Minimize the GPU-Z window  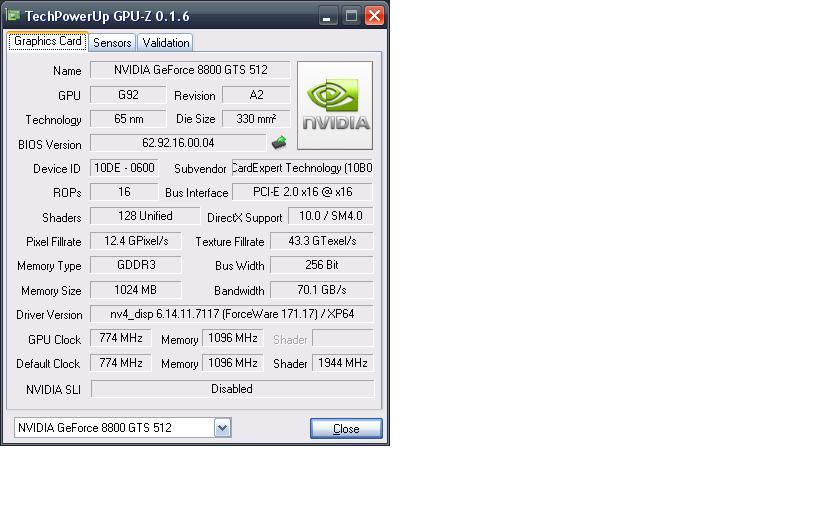pyautogui.click(x=328, y=16)
